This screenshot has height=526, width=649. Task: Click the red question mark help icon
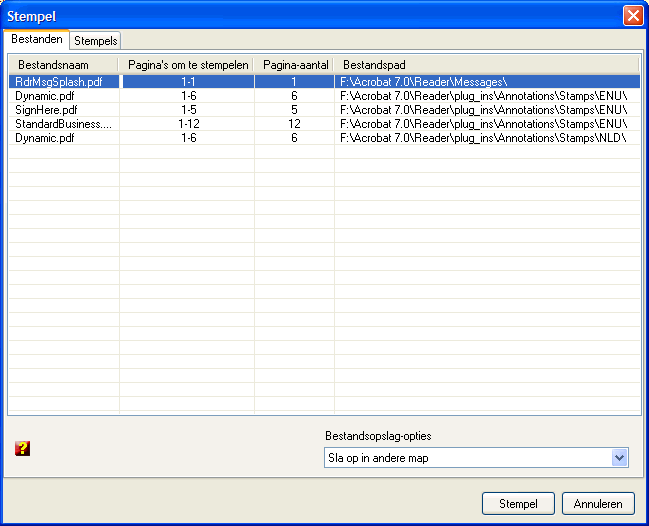22,449
